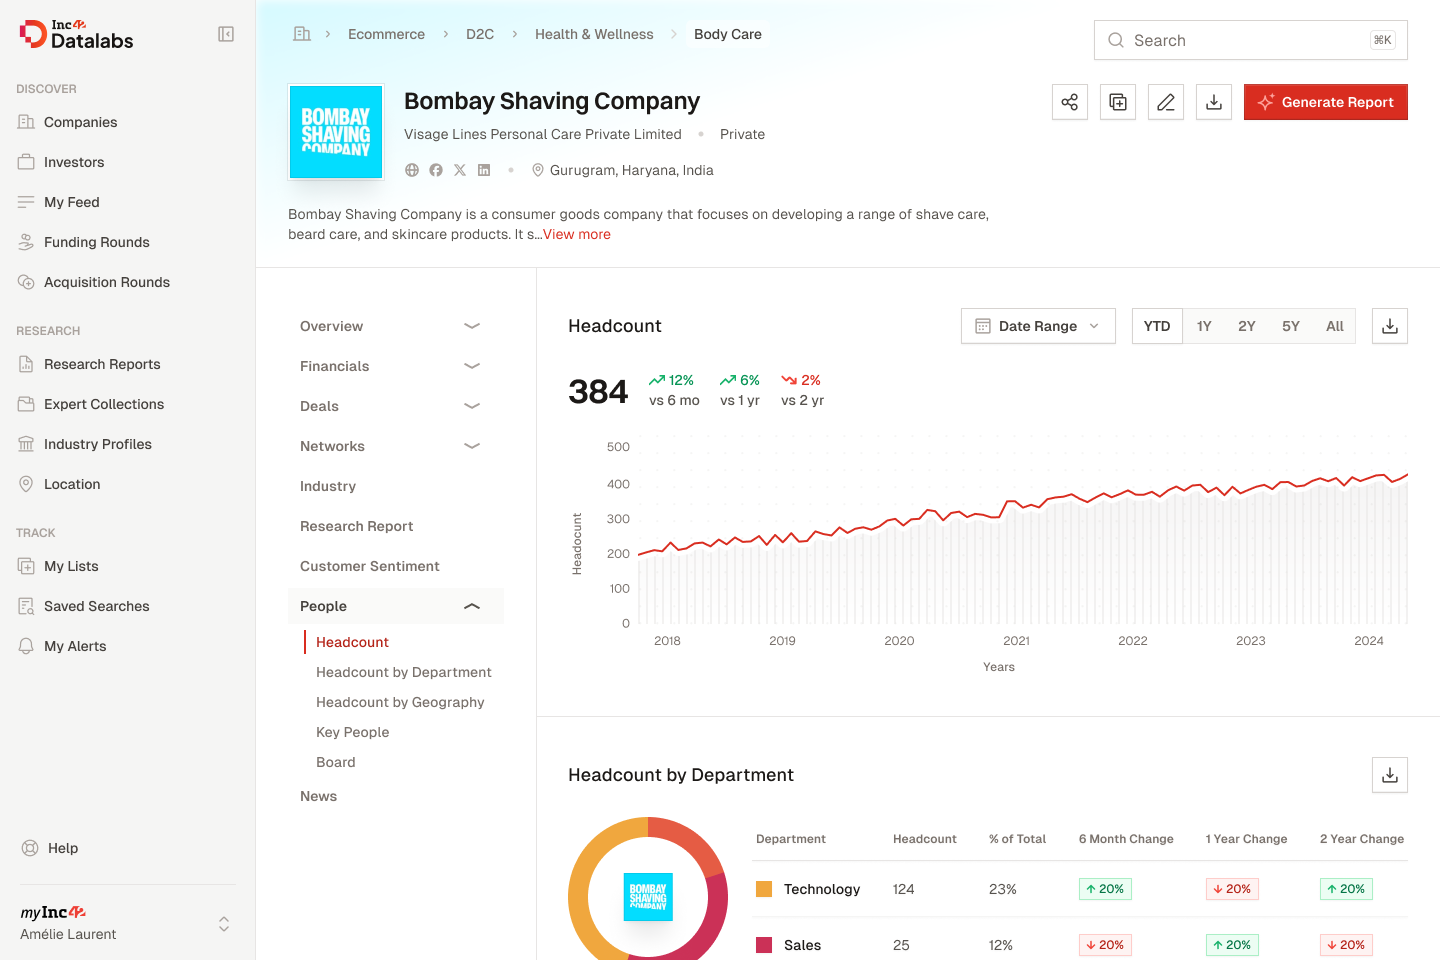The width and height of the screenshot is (1440, 960).
Task: Download the Headcount chart data
Action: (1390, 326)
